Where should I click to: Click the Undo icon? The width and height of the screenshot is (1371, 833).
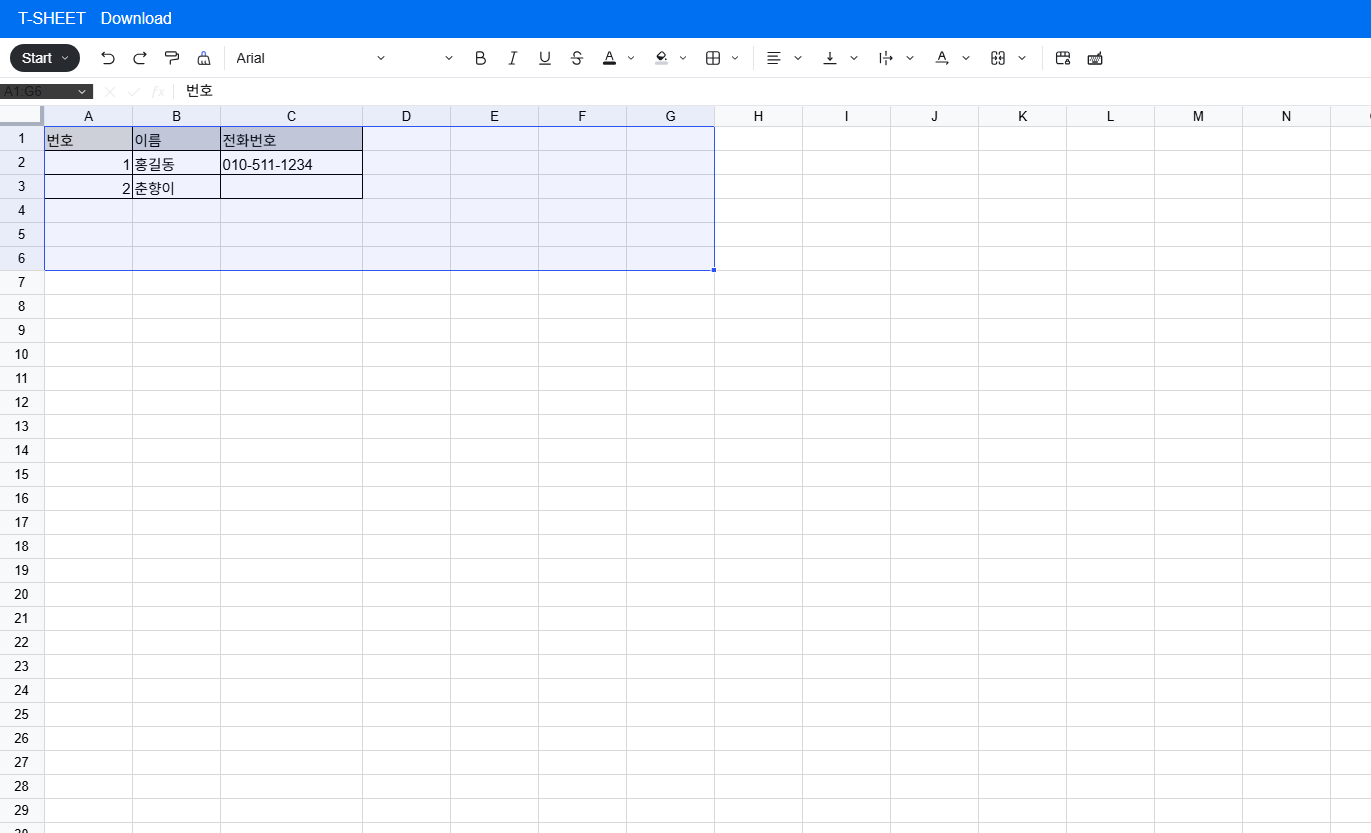click(x=108, y=58)
